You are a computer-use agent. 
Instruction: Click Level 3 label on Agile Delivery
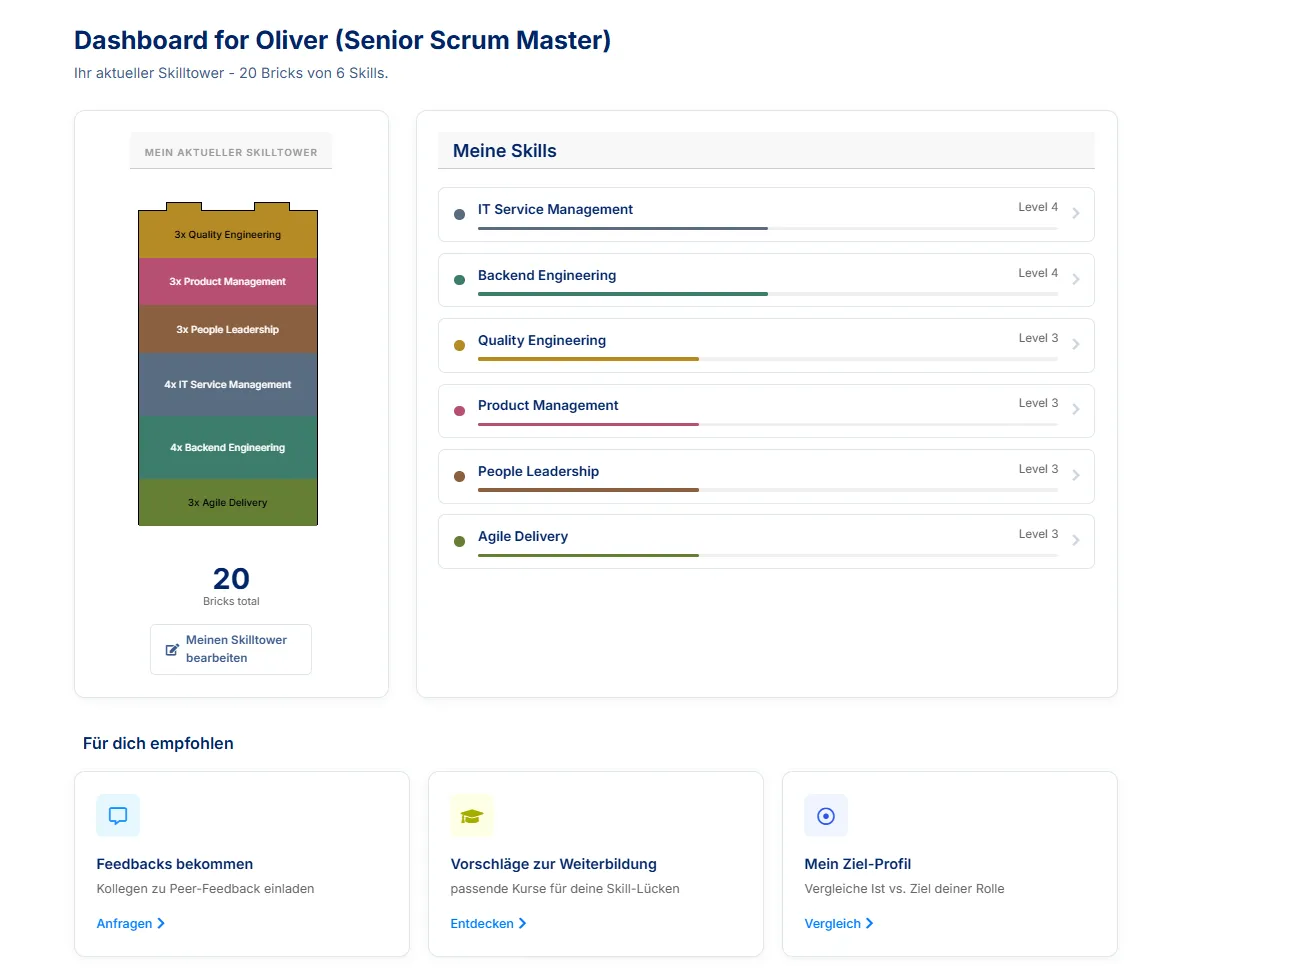(x=1038, y=534)
